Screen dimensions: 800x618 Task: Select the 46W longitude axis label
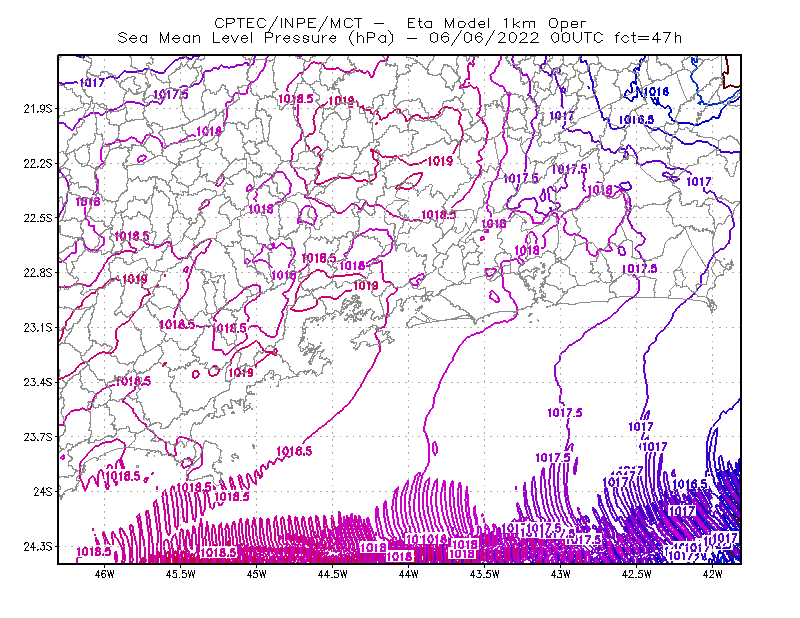pos(105,574)
